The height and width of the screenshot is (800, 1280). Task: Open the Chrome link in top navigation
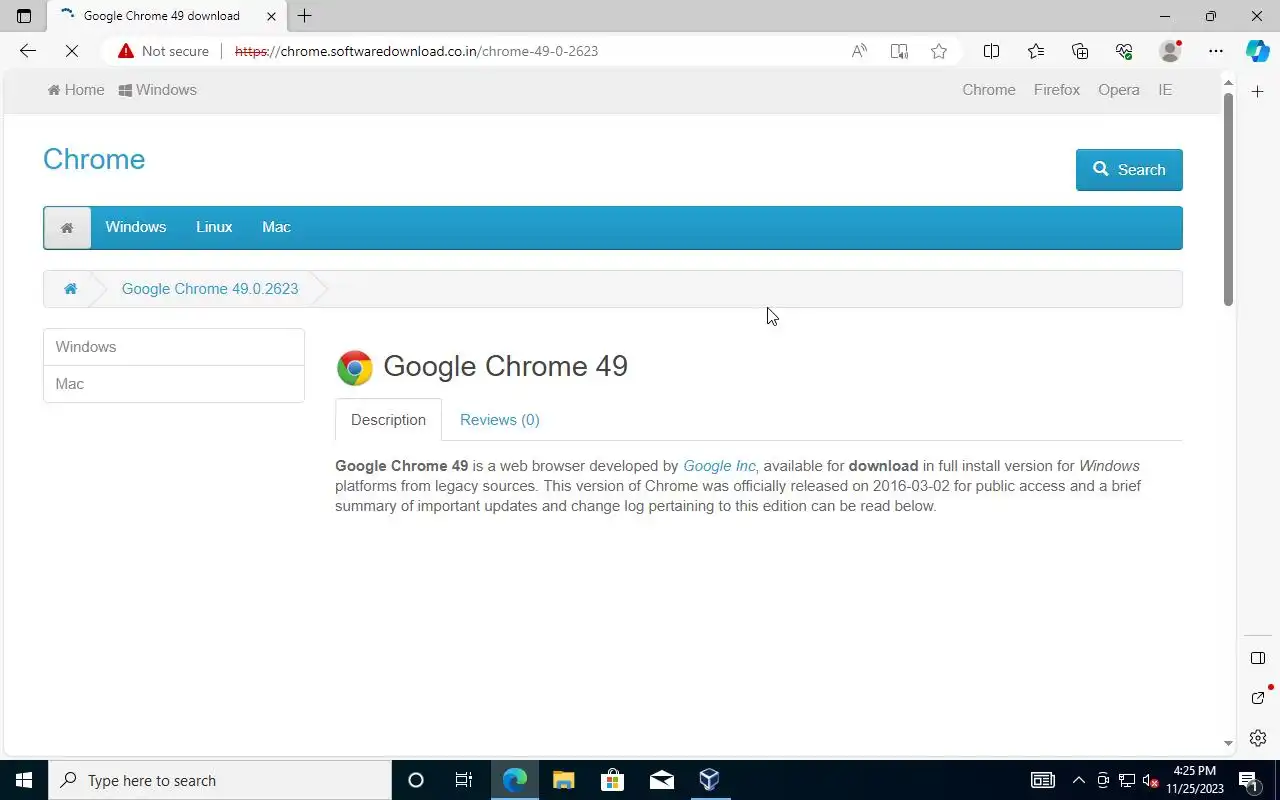[x=989, y=90]
